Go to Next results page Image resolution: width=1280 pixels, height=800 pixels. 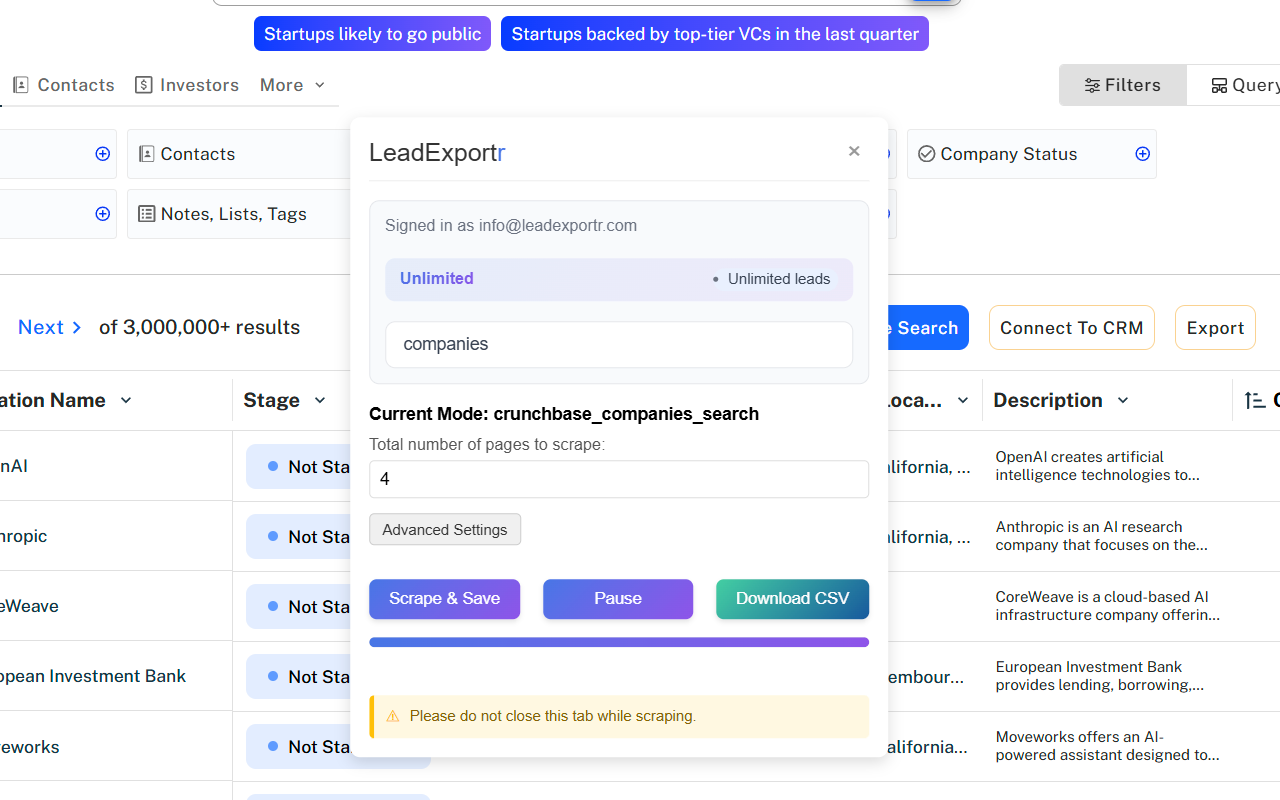(x=50, y=327)
